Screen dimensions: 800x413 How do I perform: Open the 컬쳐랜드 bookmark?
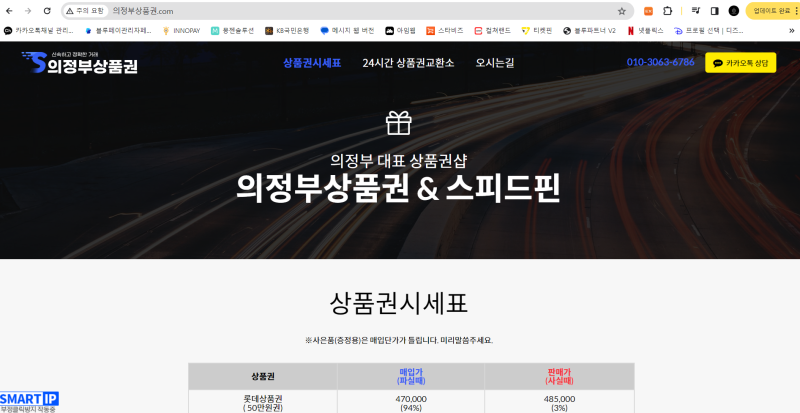pyautogui.click(x=492, y=31)
